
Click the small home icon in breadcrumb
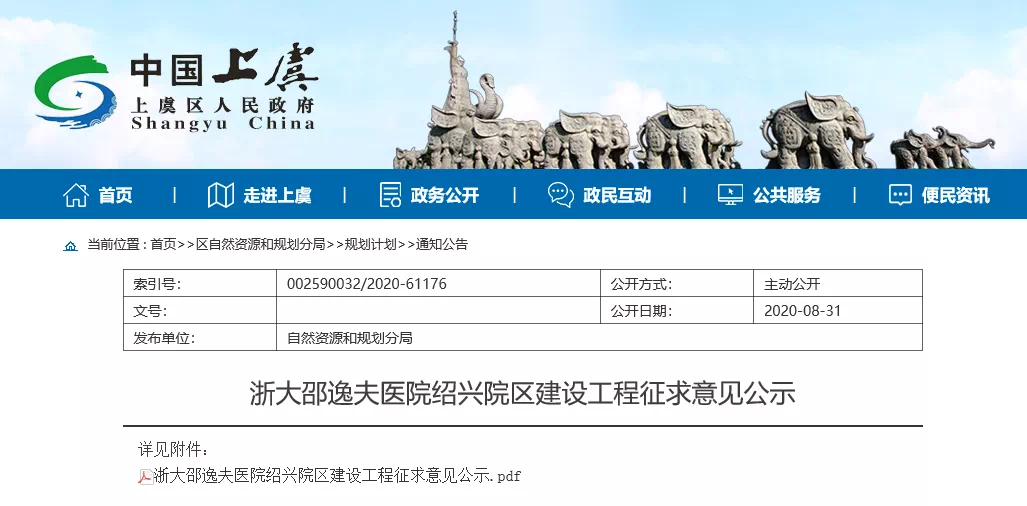pyautogui.click(x=70, y=246)
